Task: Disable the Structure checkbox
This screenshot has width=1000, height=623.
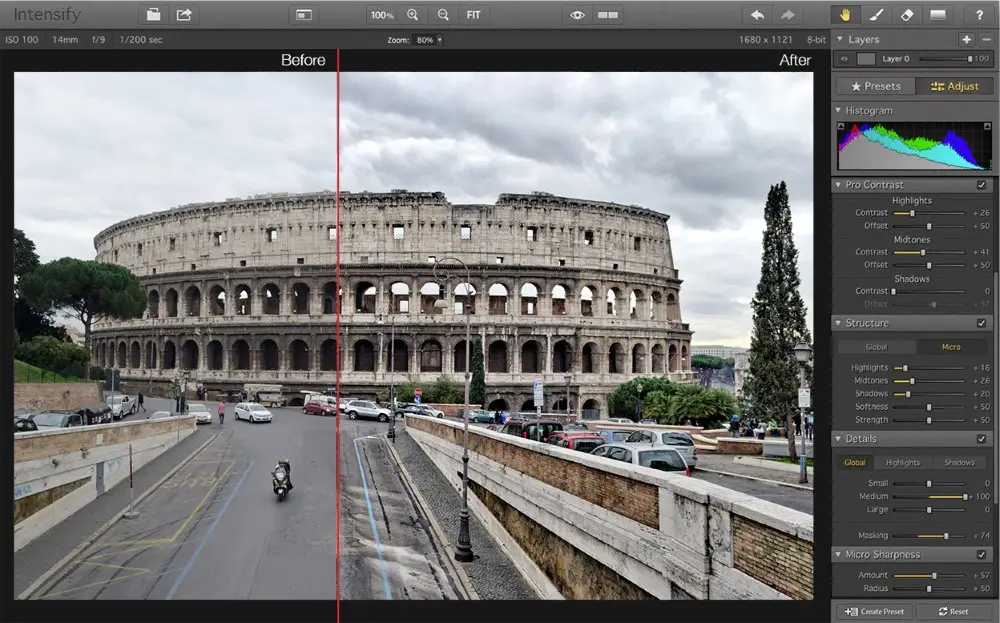Action: point(982,323)
